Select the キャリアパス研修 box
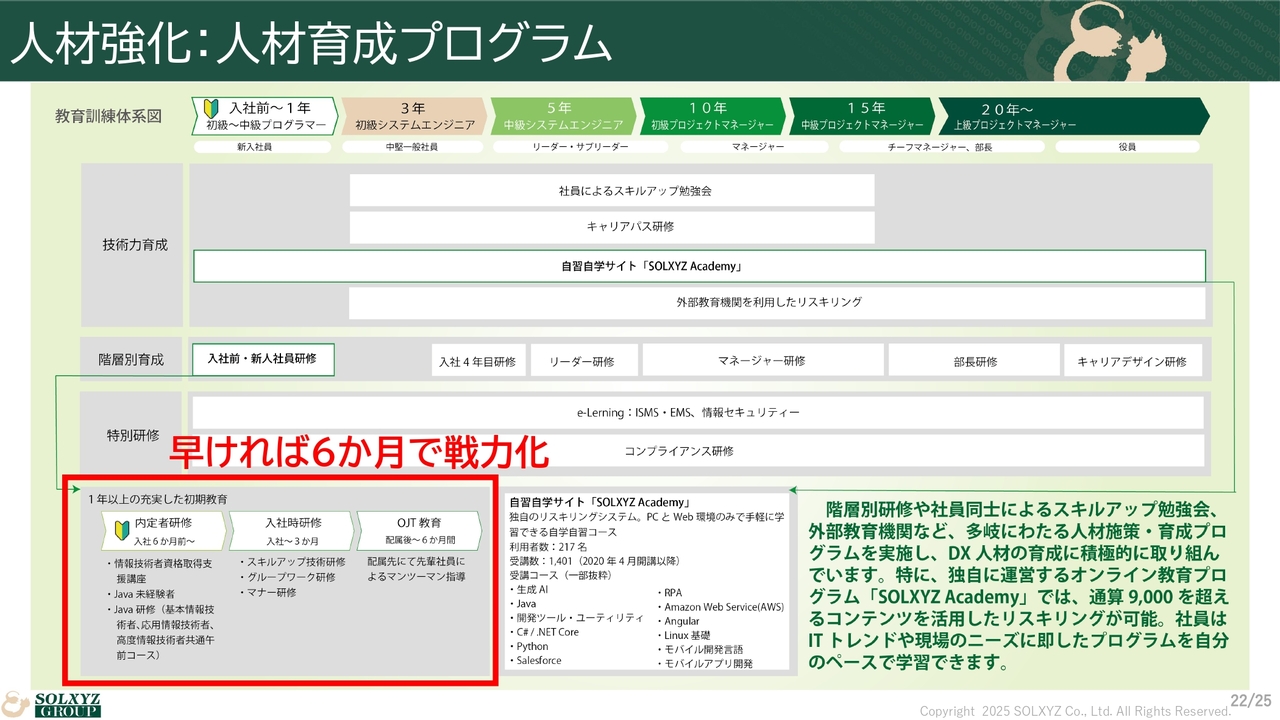Image resolution: width=1280 pixels, height=720 pixels. pos(612,227)
